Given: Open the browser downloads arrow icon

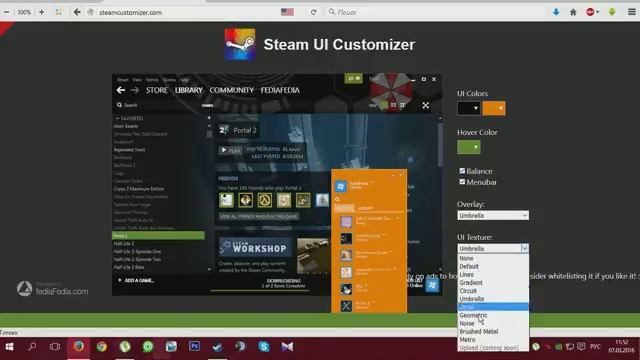Looking at the screenshot, I should [556, 12].
